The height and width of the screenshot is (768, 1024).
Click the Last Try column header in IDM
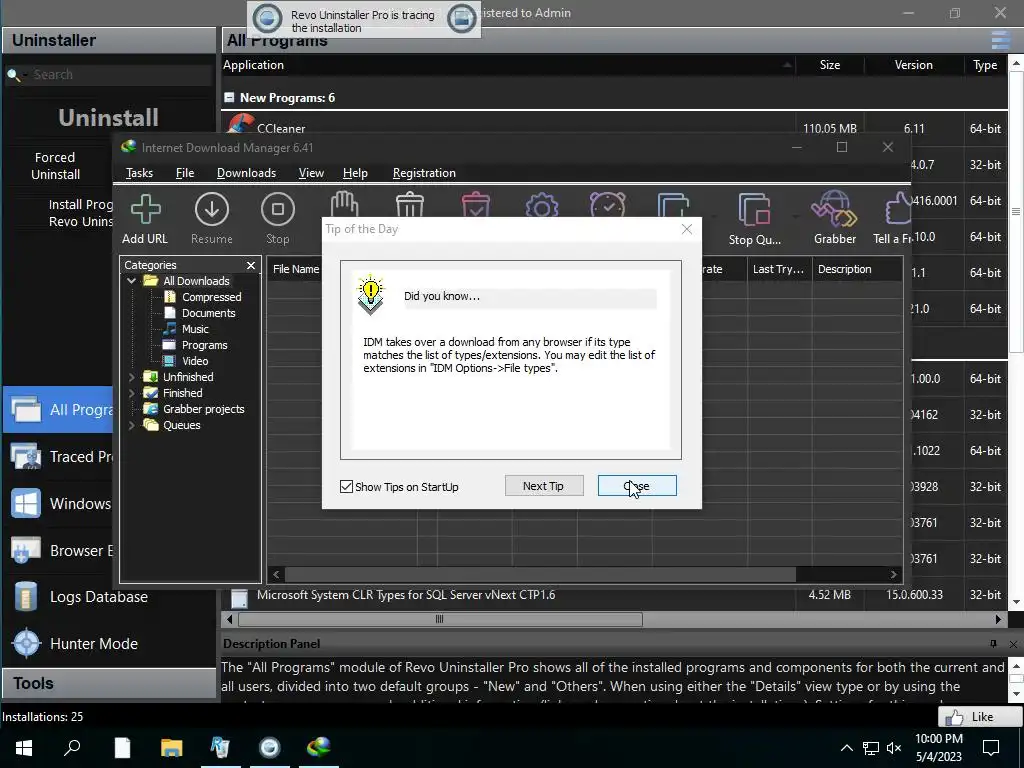click(x=779, y=269)
